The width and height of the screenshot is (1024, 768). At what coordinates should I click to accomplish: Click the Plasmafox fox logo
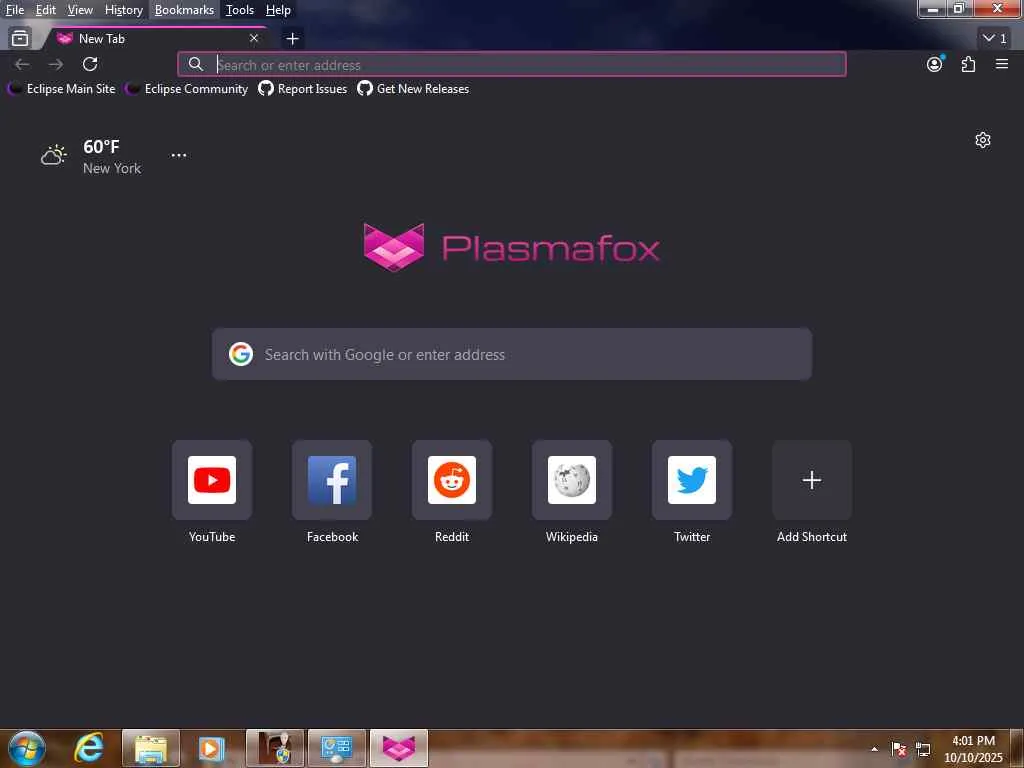coord(394,247)
